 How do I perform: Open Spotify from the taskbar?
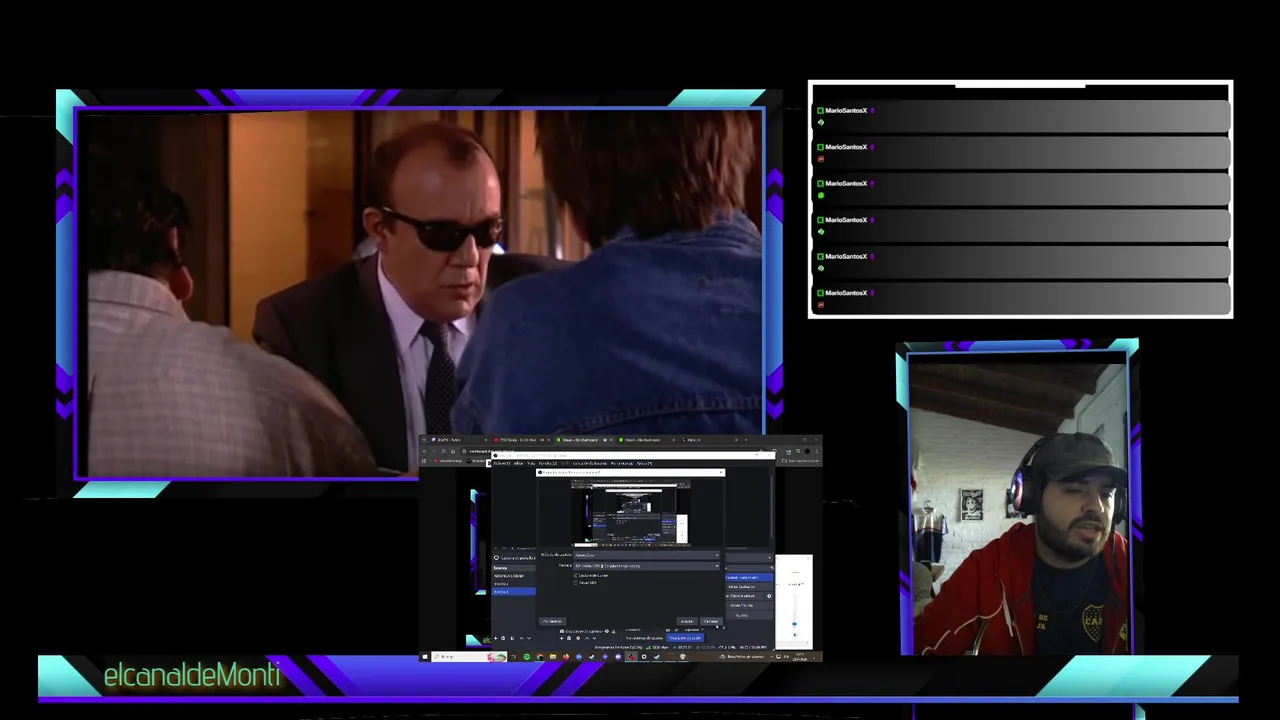click(527, 657)
